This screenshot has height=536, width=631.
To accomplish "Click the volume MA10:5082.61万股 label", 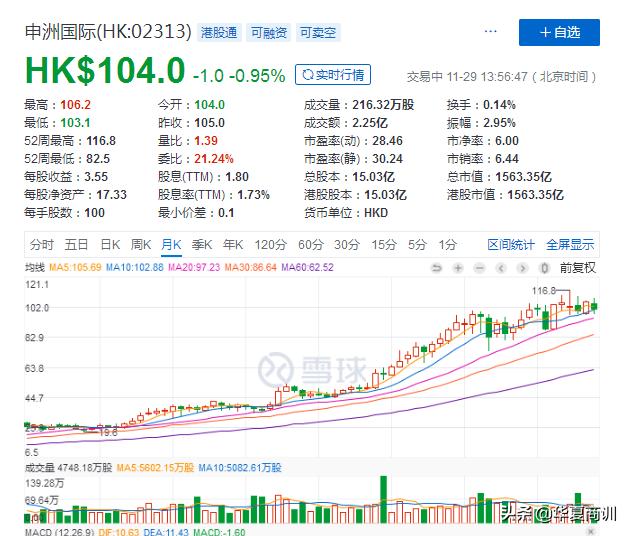I will 240,468.
